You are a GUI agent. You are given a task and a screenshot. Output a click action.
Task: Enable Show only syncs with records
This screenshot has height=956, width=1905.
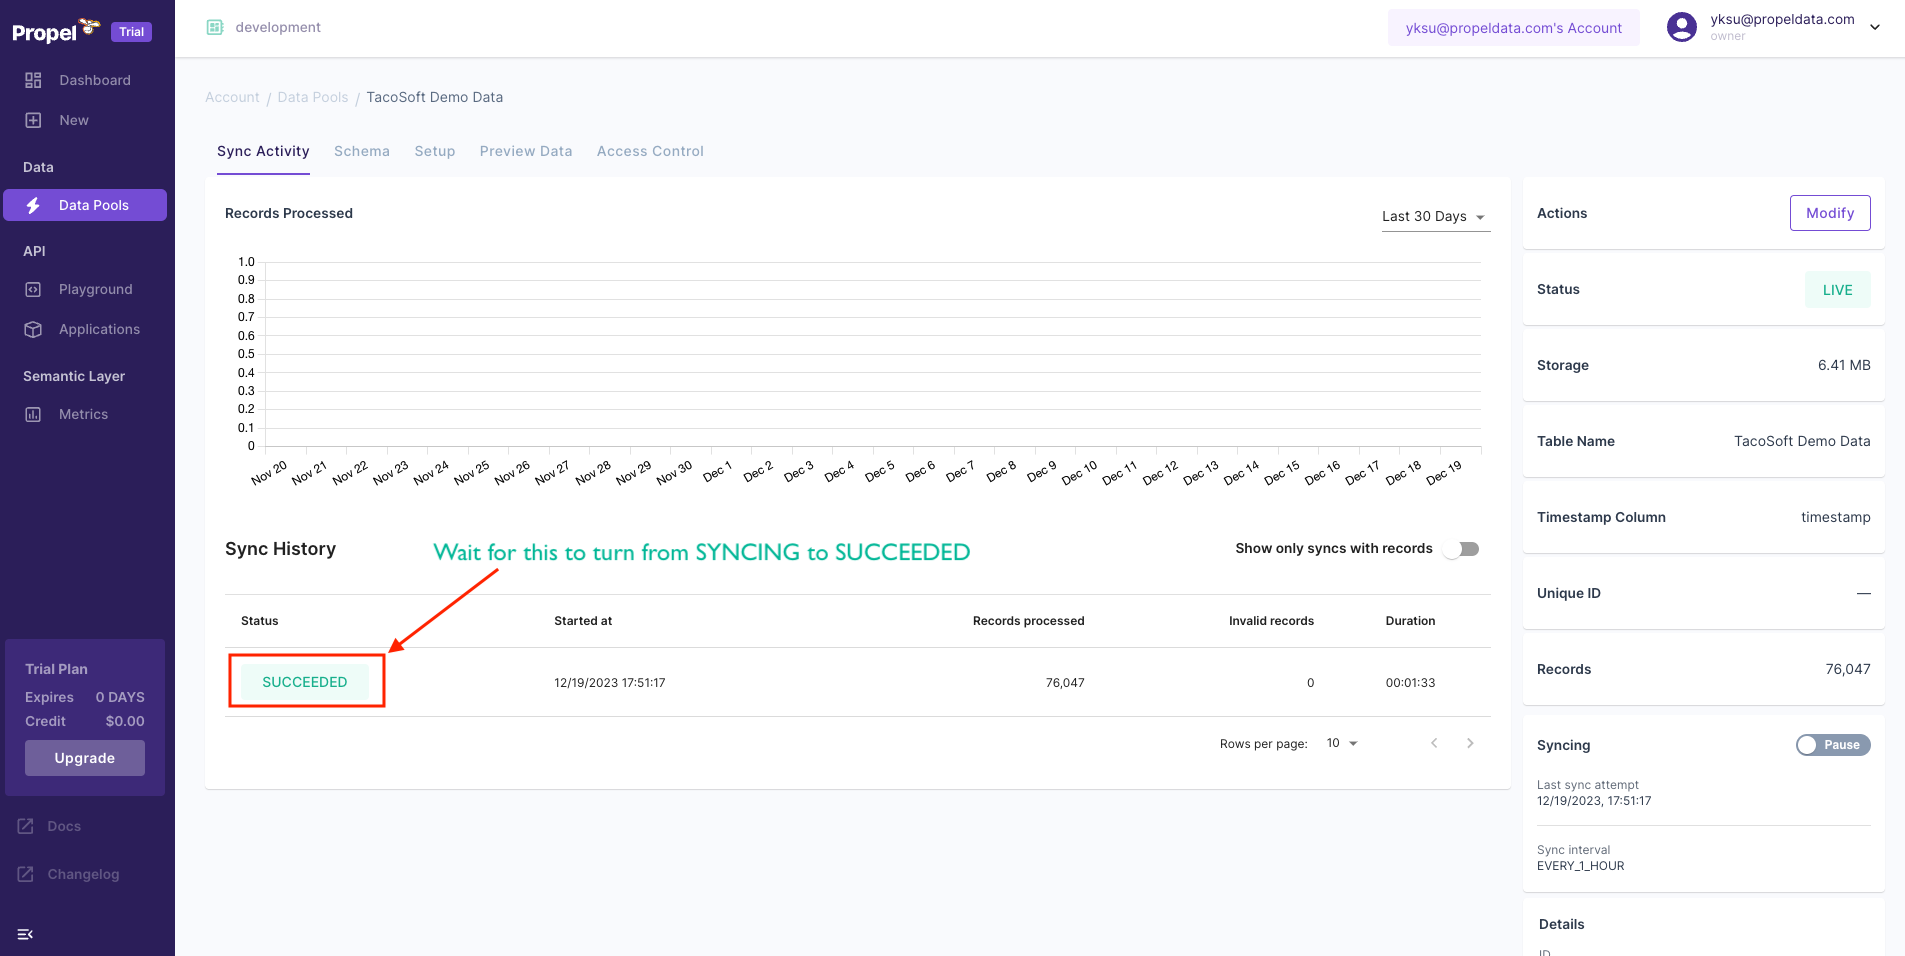tap(1461, 548)
